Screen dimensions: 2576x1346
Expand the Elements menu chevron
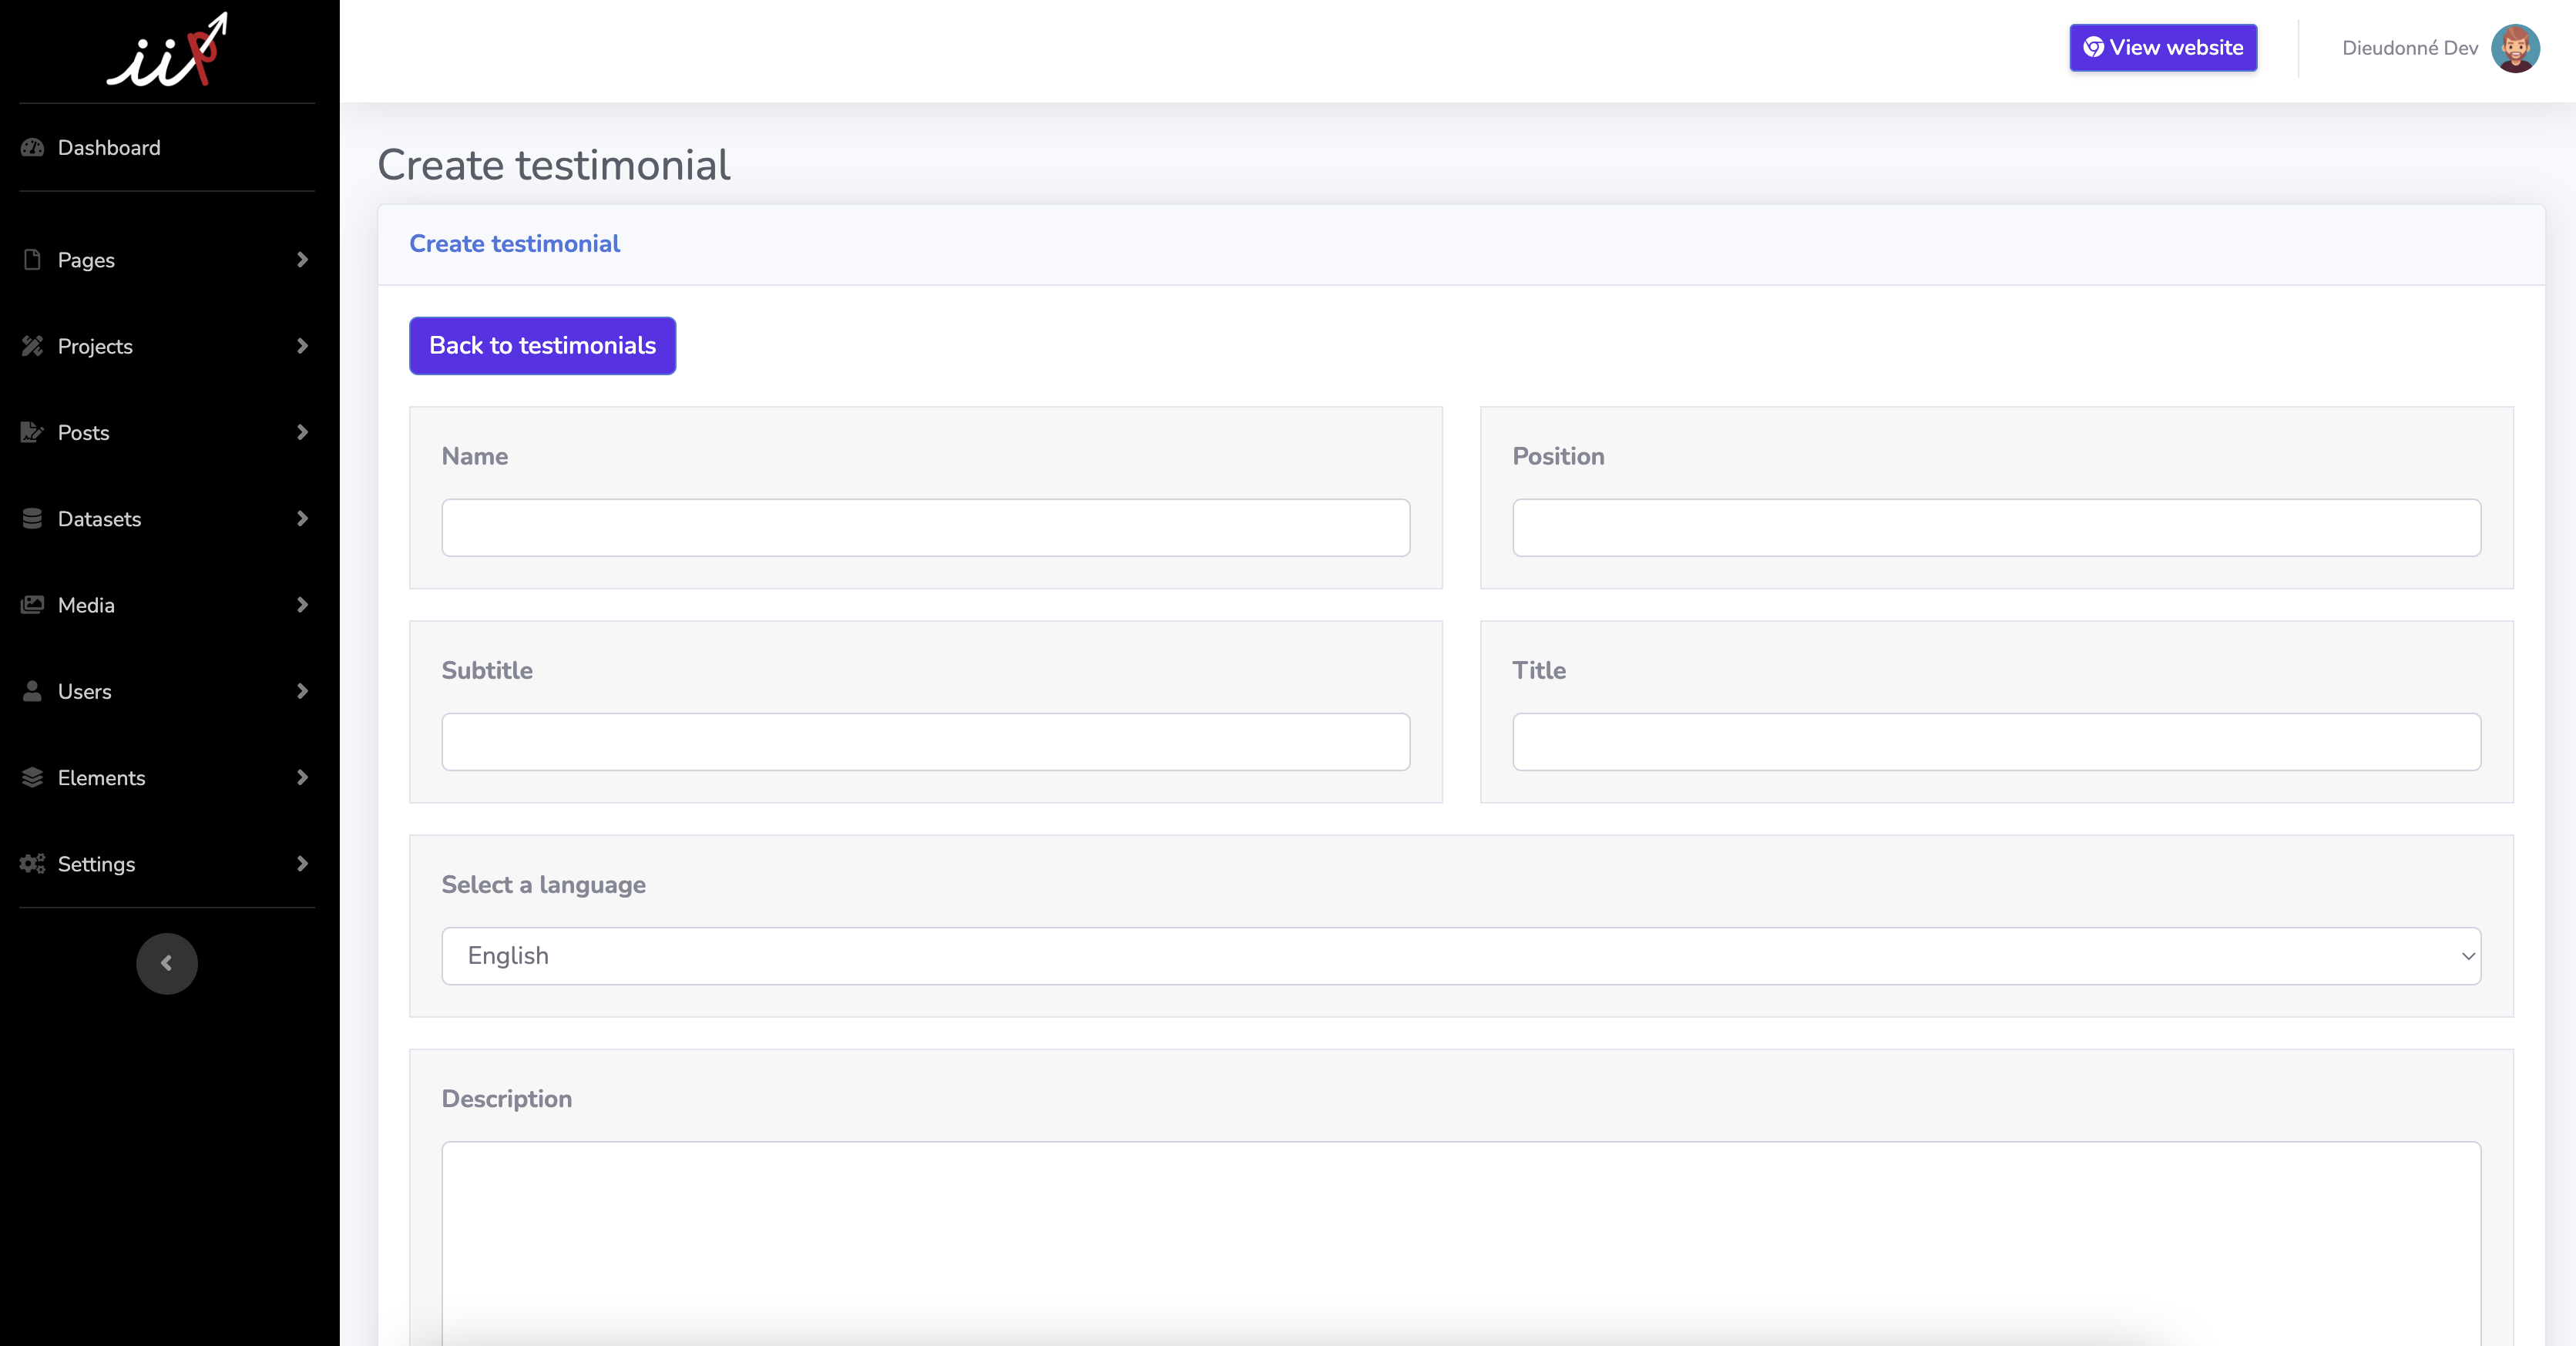point(302,777)
